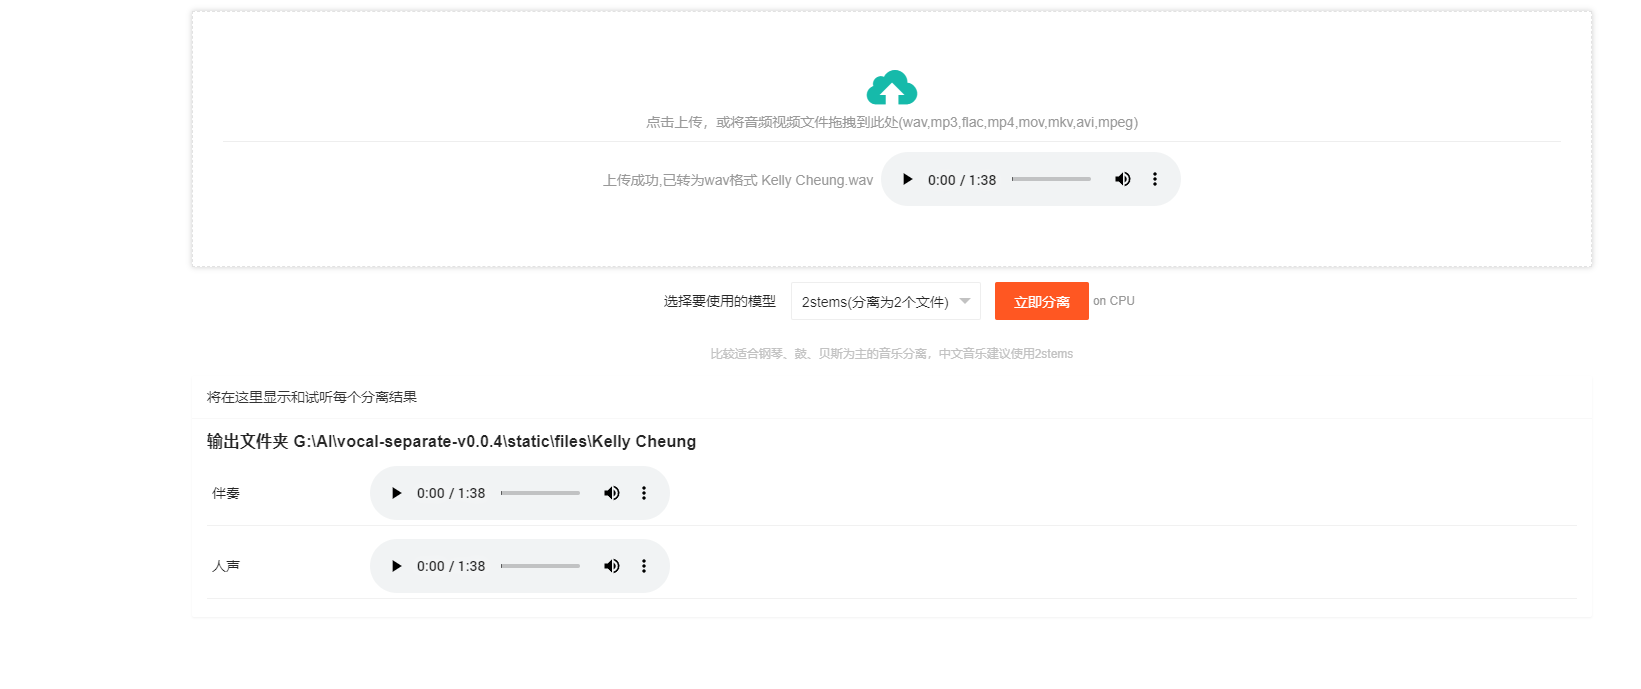The image size is (1641, 689).
Task: Click the 上传成功 Kelly Cheung.wav status text
Action: 738,180
